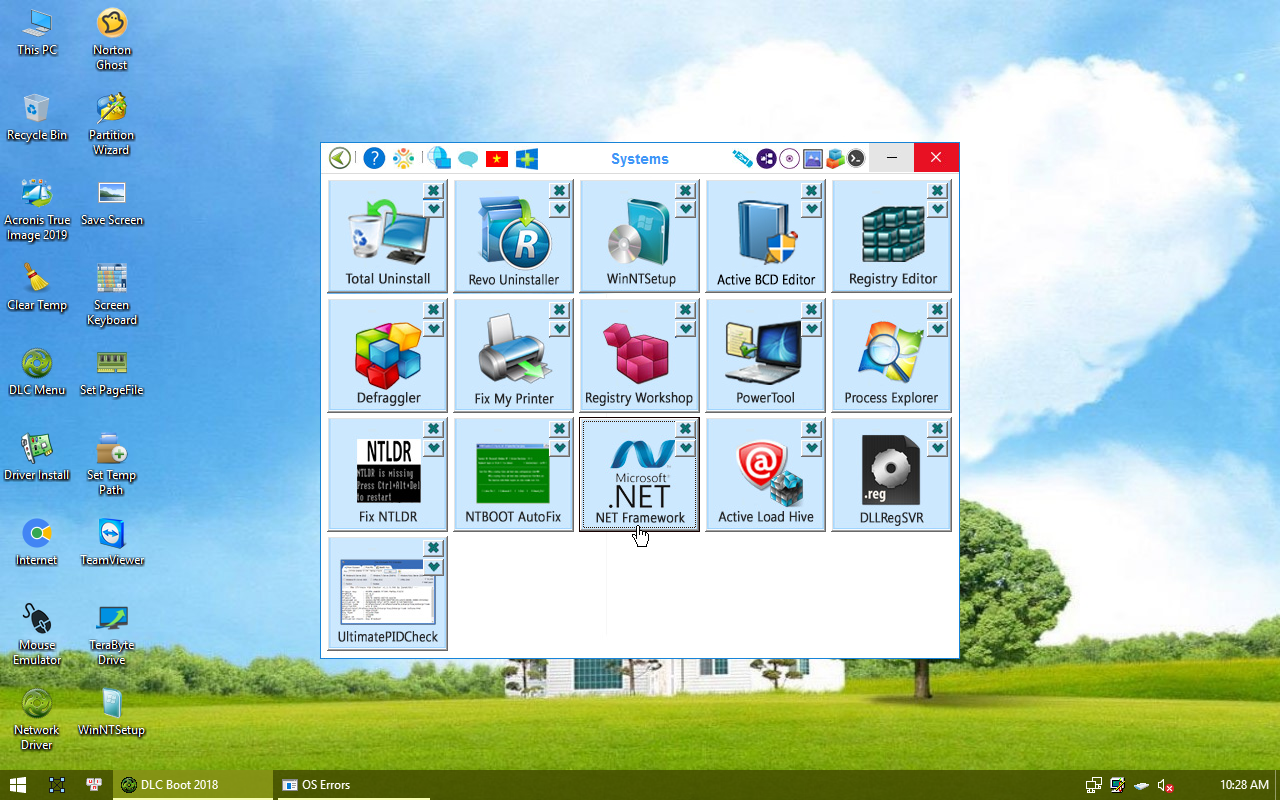Remove Total Uninstall with its X button
The height and width of the screenshot is (800, 1280).
pyautogui.click(x=433, y=190)
